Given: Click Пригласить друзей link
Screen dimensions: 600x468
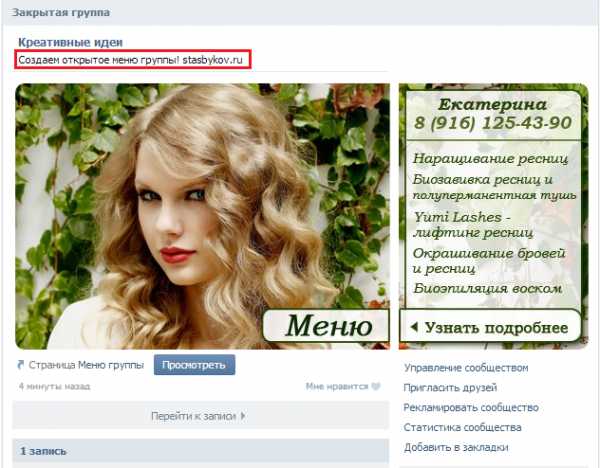Looking at the screenshot, I should click(x=450, y=388).
